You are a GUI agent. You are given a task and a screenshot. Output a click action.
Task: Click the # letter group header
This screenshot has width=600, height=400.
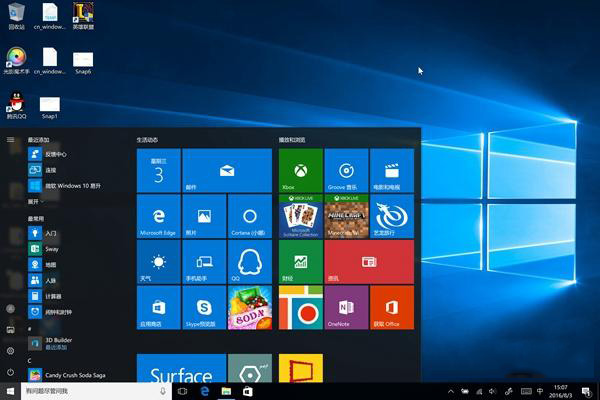pos(29,329)
